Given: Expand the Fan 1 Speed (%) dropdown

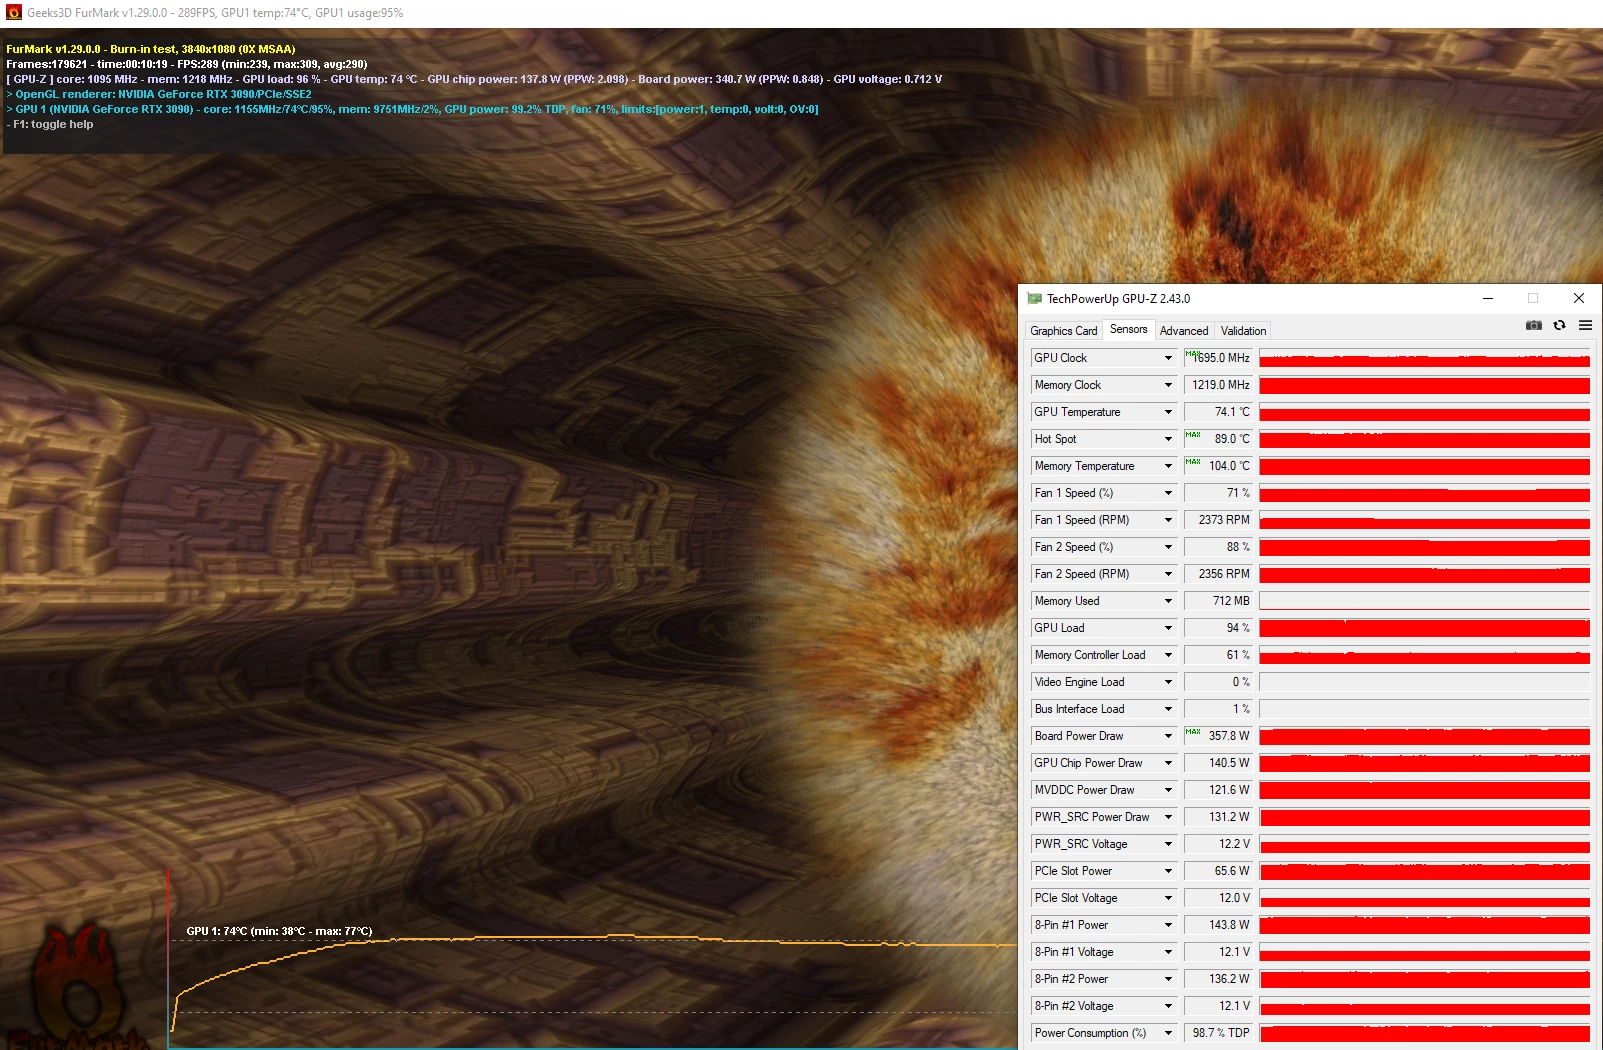Looking at the screenshot, I should click(1168, 493).
